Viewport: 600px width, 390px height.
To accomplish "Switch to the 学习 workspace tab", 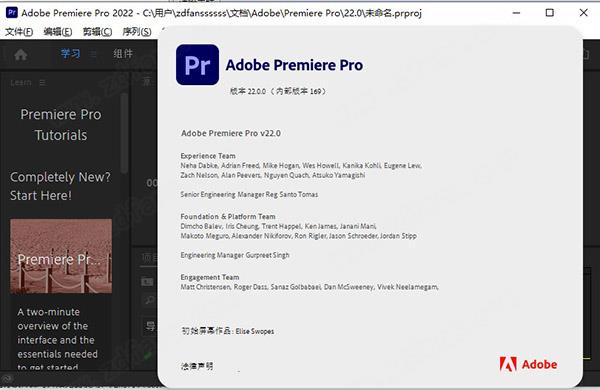I will click(x=70, y=54).
